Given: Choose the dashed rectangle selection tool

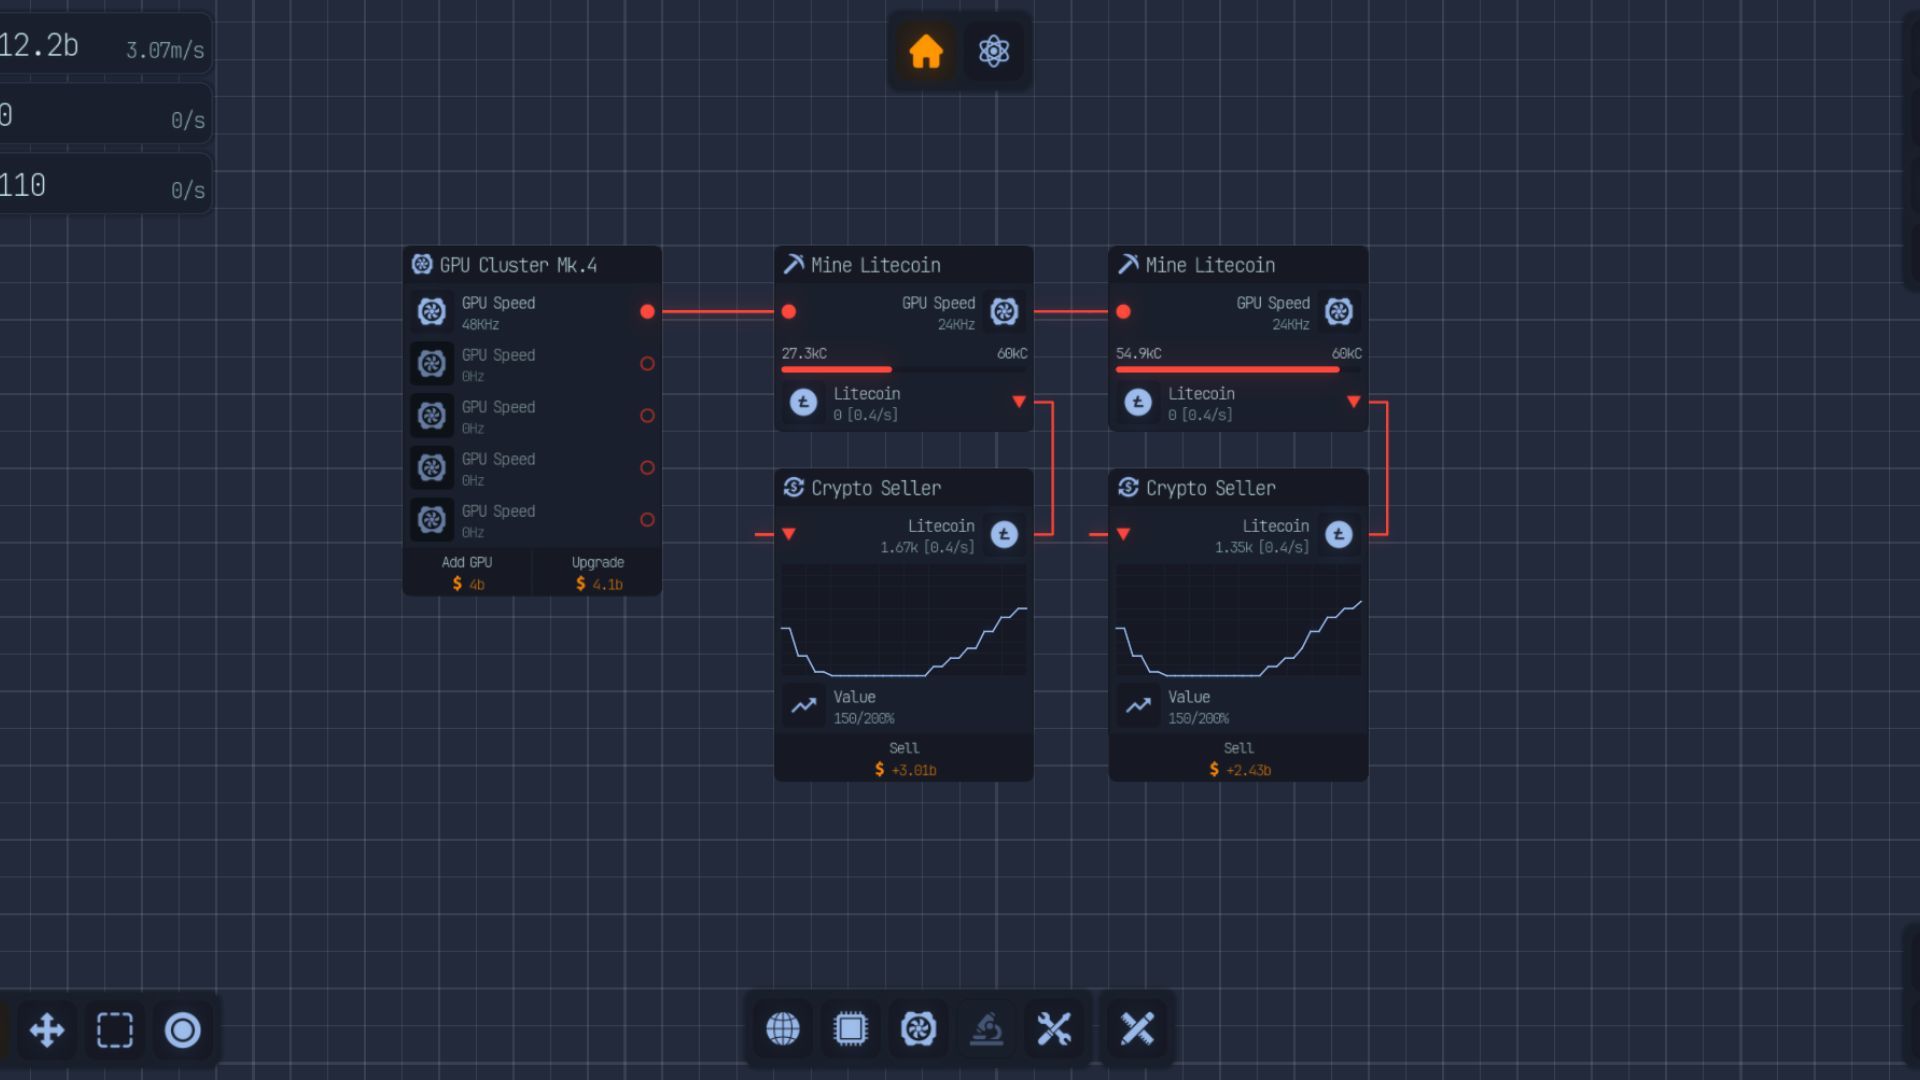Looking at the screenshot, I should tap(115, 1030).
